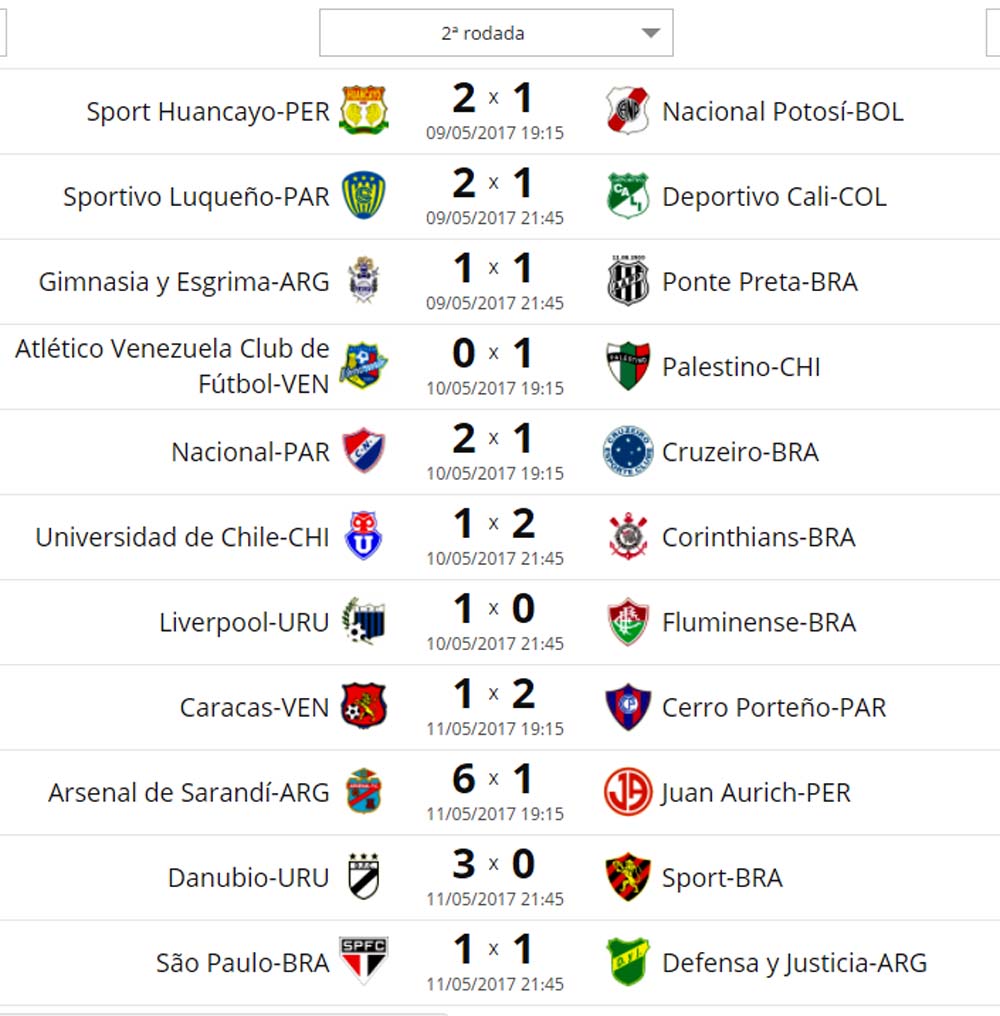Viewport: 1000px width, 1016px height.
Task: Click the São Paulo SPFC crest
Action: point(363,961)
